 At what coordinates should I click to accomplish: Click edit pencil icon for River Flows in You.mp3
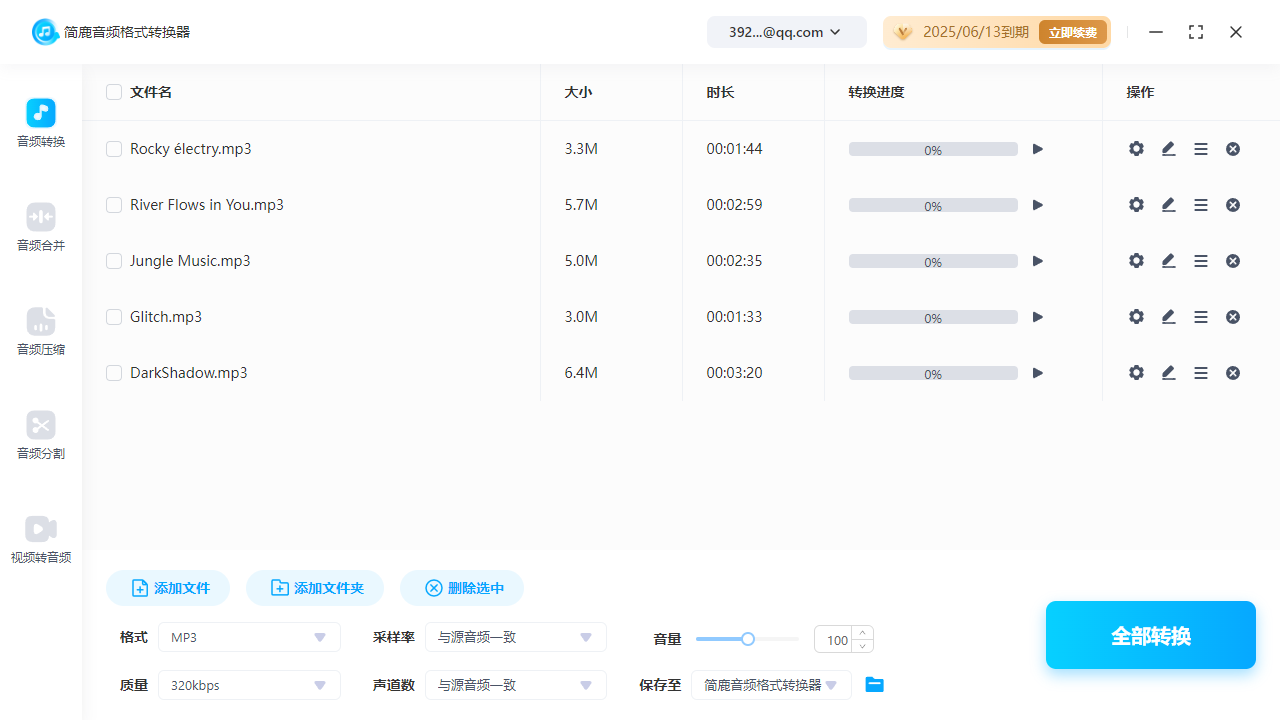tap(1168, 205)
